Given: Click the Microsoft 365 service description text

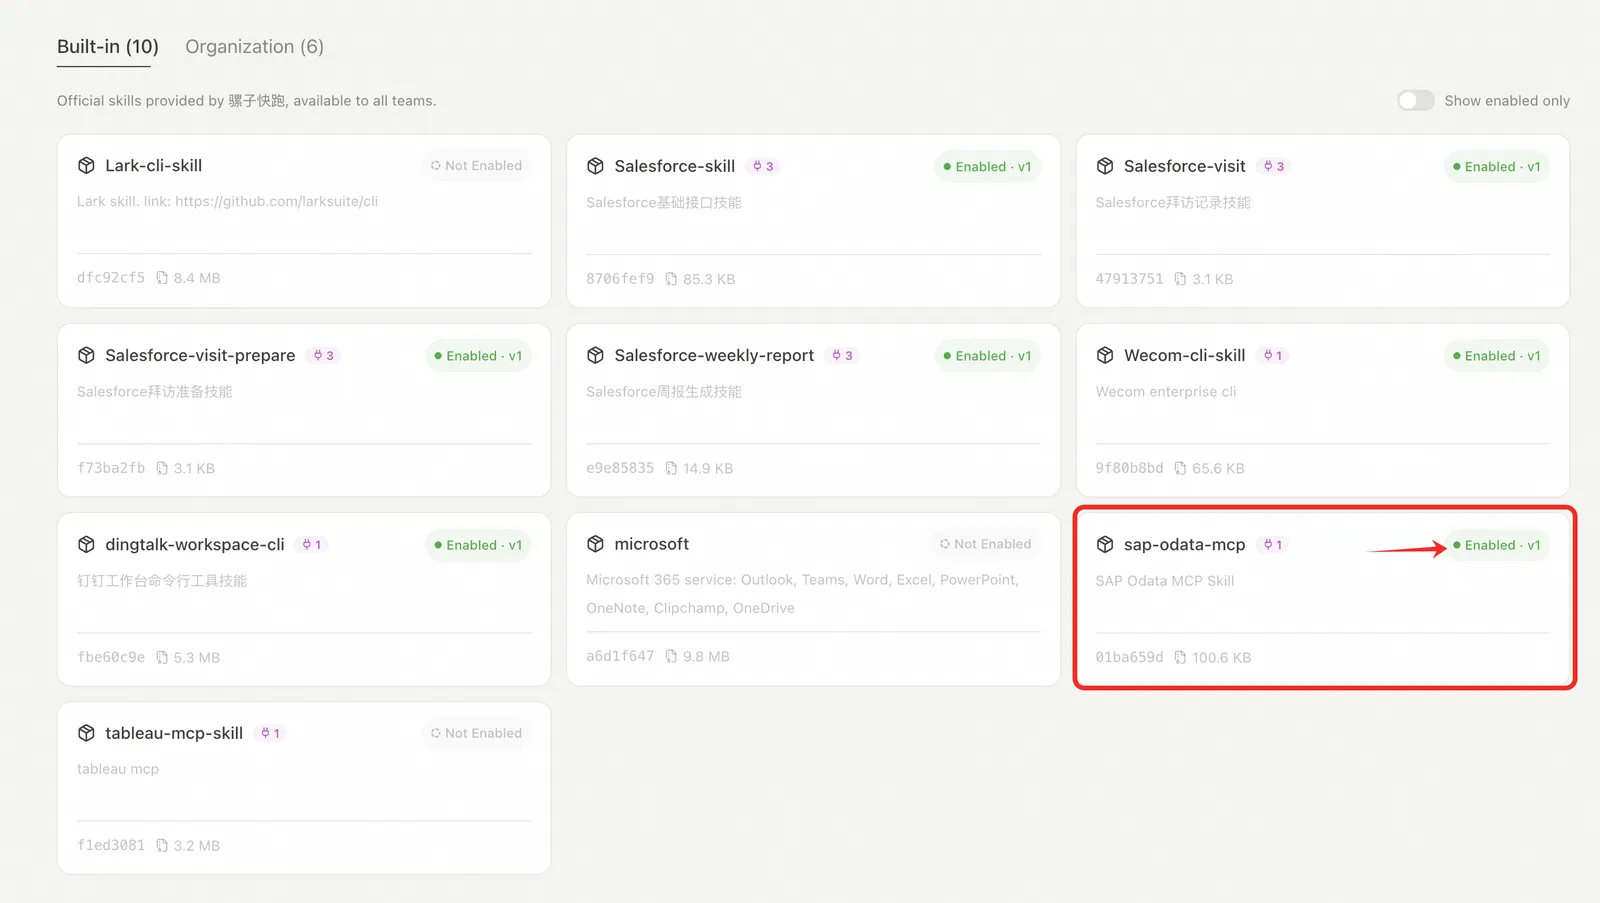Looking at the screenshot, I should pyautogui.click(x=802, y=593).
